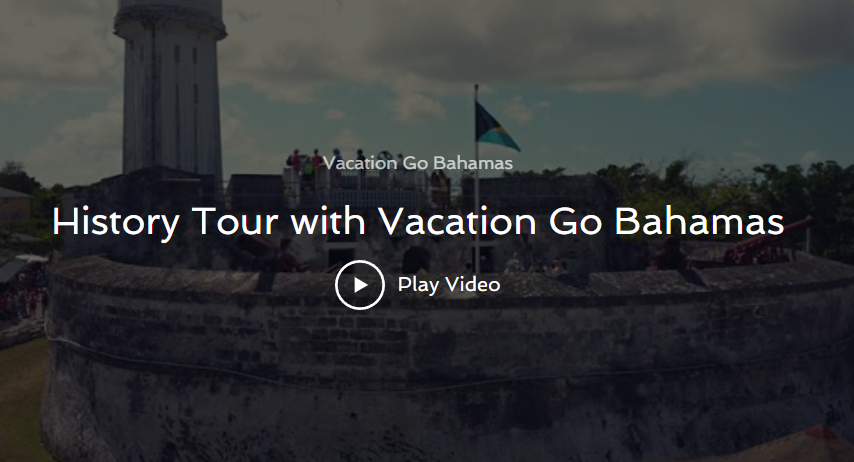The image size is (854, 462).
Task: Click the circular play icon
Action: click(359, 285)
